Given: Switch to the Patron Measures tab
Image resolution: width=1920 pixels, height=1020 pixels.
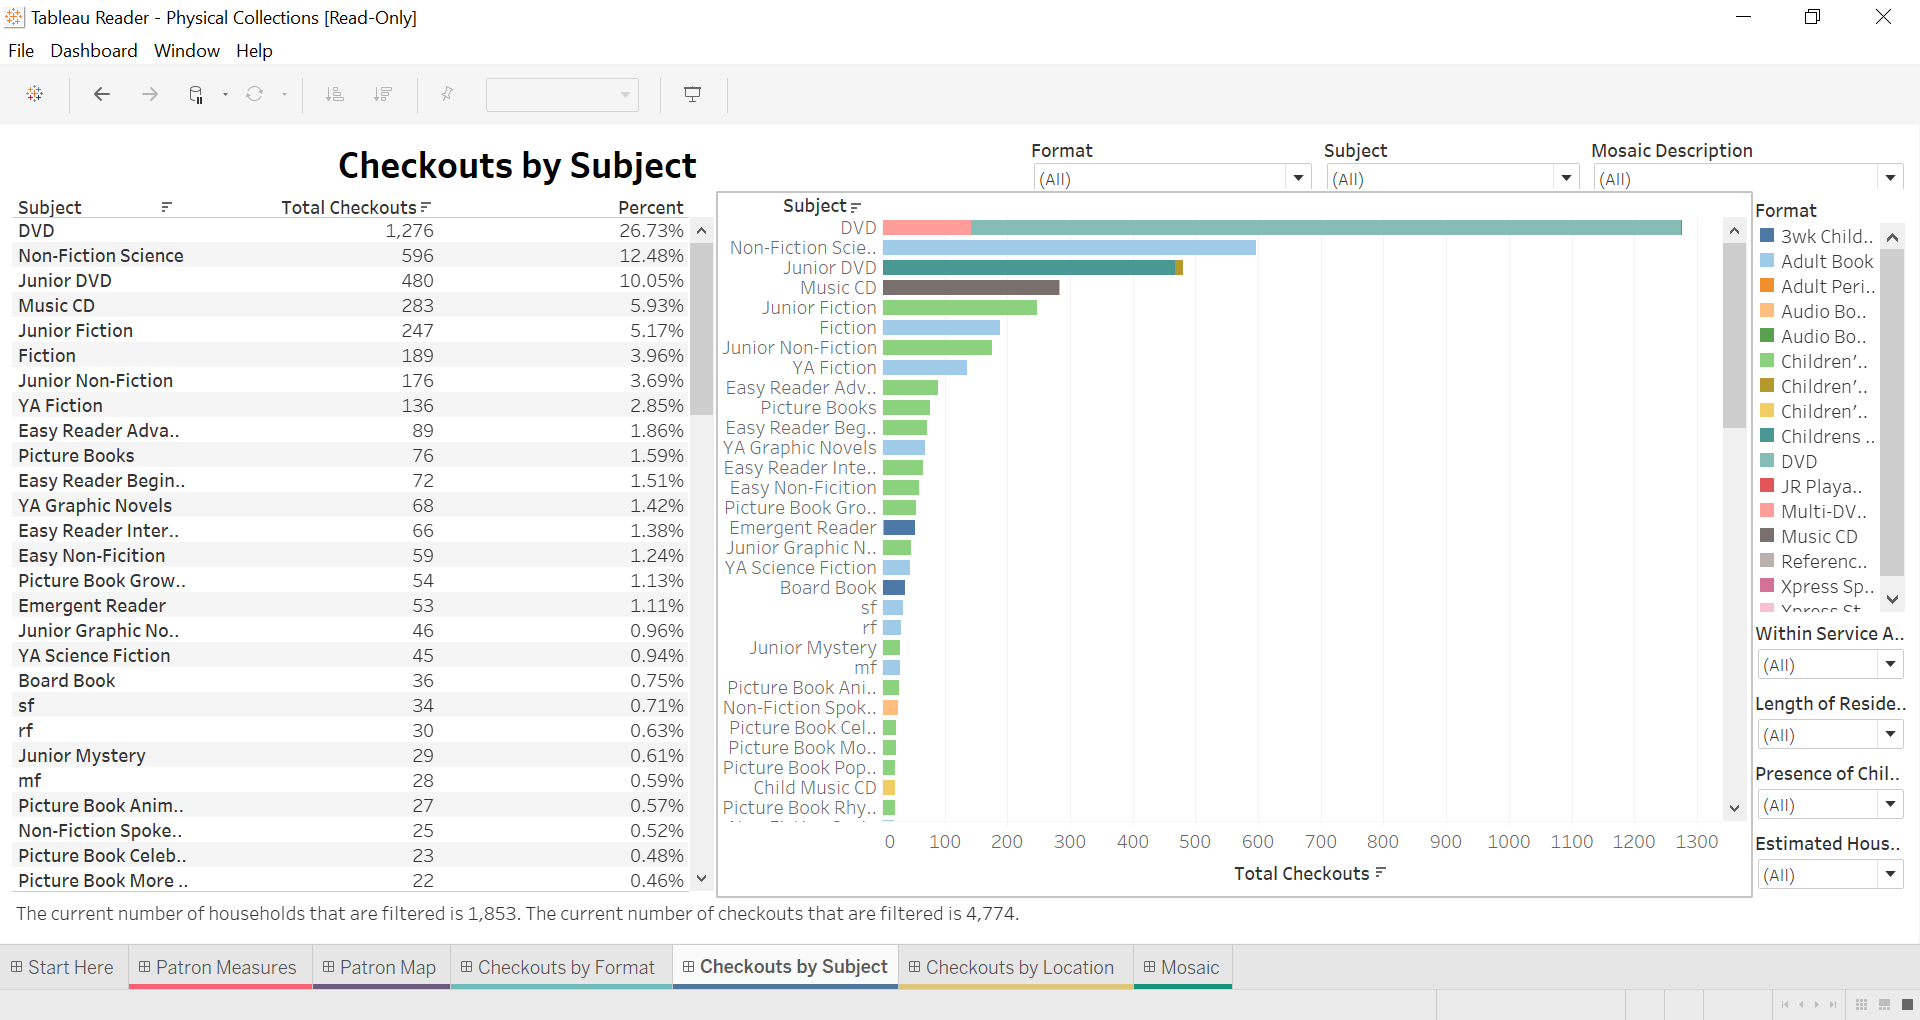Looking at the screenshot, I should point(220,967).
